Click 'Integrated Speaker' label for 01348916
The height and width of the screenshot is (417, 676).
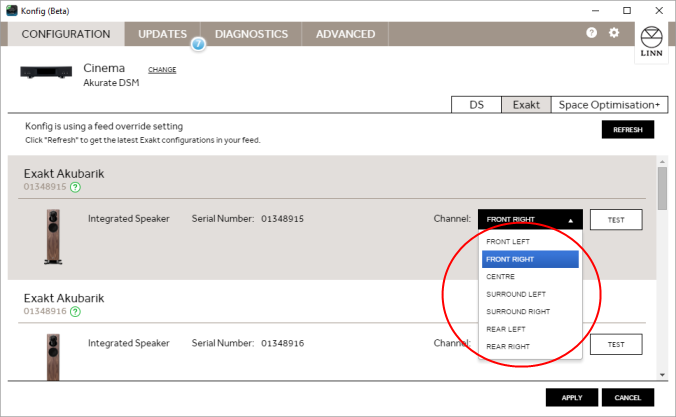click(x=128, y=343)
